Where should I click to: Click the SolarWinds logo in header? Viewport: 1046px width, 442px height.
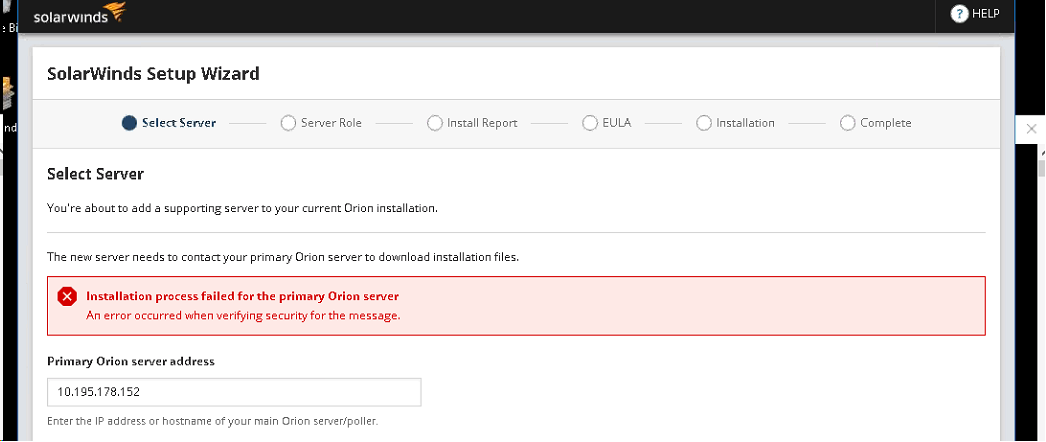pos(80,15)
